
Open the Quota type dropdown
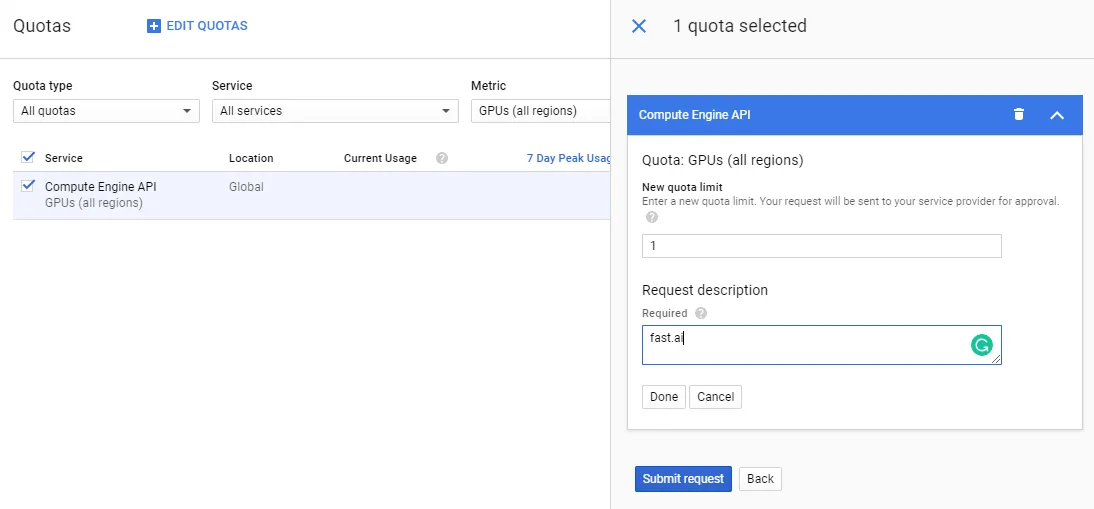[106, 111]
